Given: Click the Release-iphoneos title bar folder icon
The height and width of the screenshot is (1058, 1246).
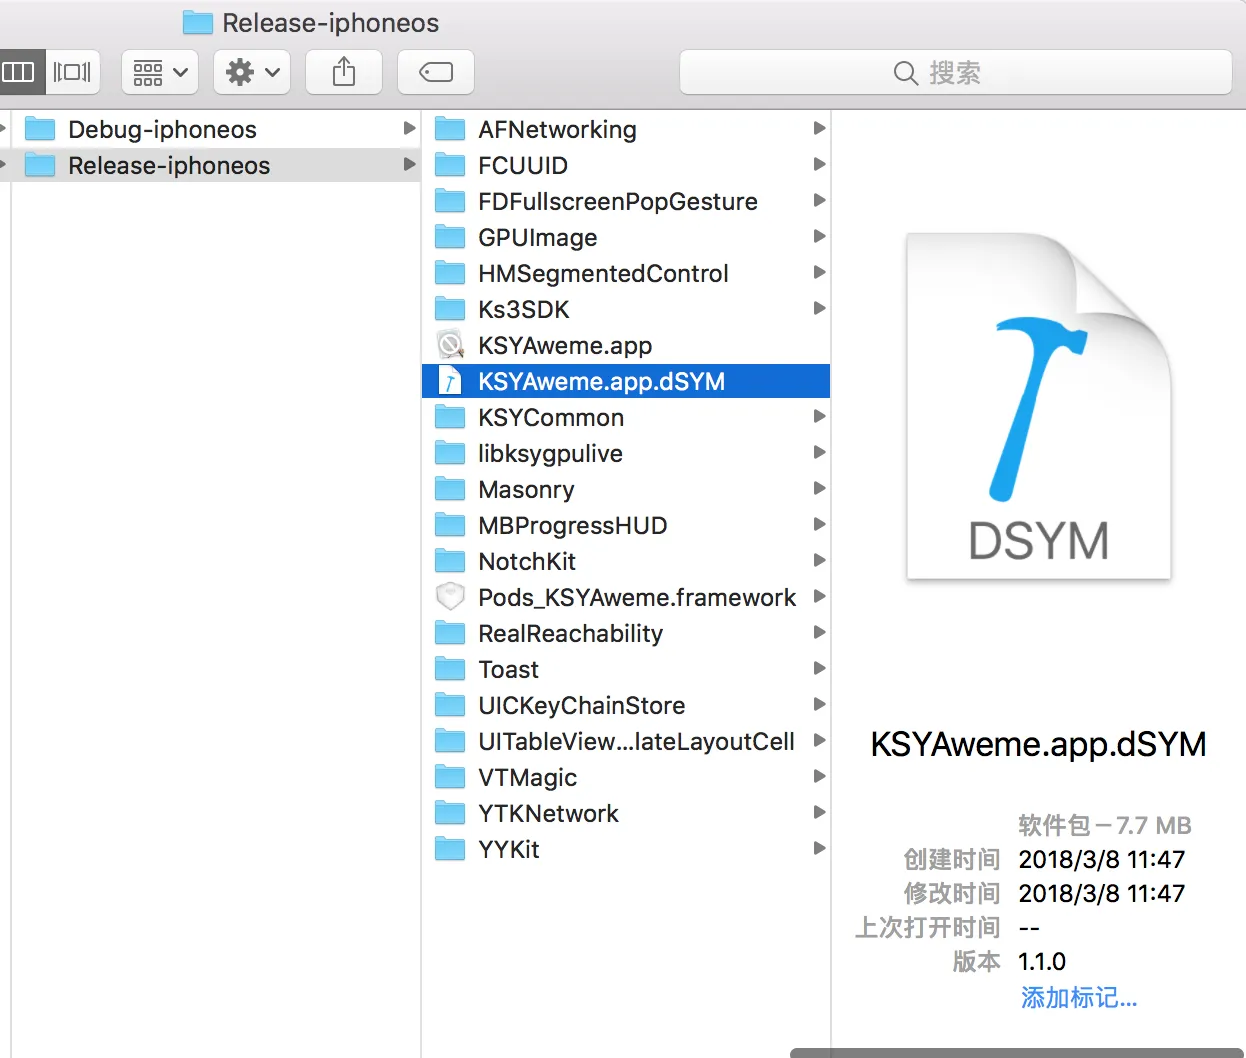Looking at the screenshot, I should click(198, 22).
